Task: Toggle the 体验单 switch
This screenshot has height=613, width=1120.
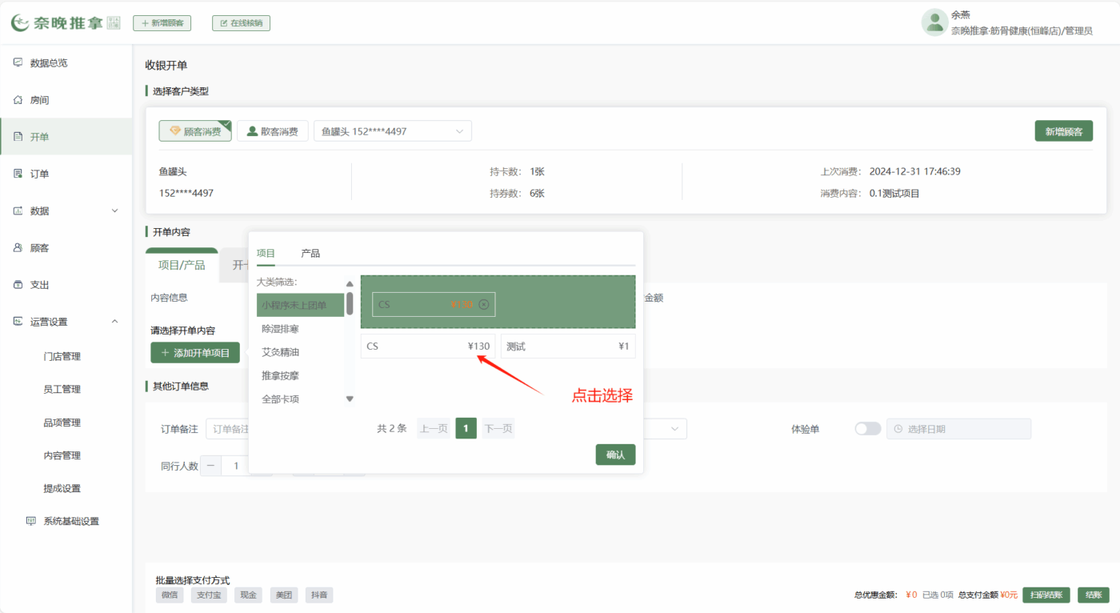Action: (x=868, y=429)
